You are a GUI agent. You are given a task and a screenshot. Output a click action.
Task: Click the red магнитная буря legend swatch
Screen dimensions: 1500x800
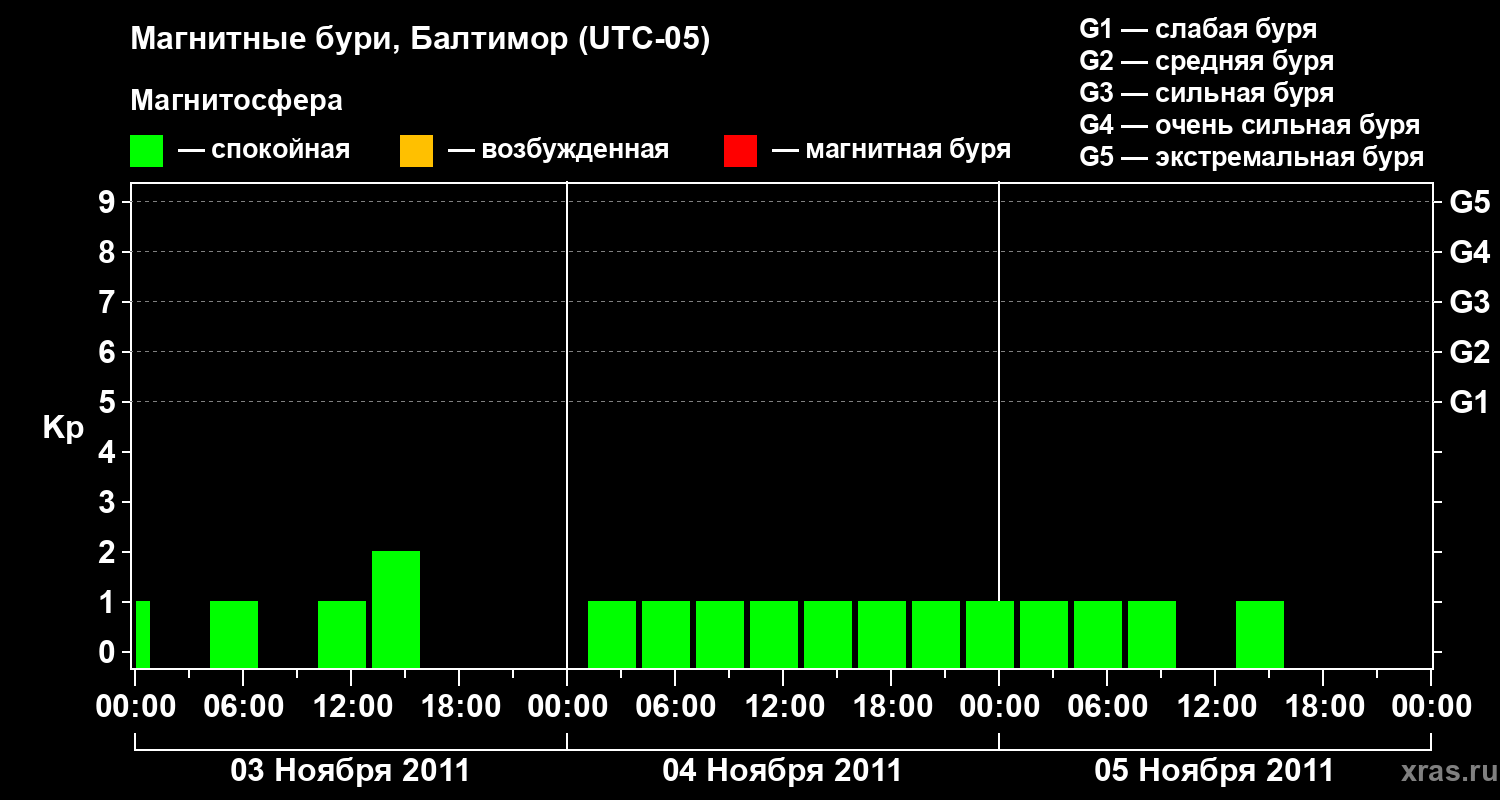click(740, 151)
